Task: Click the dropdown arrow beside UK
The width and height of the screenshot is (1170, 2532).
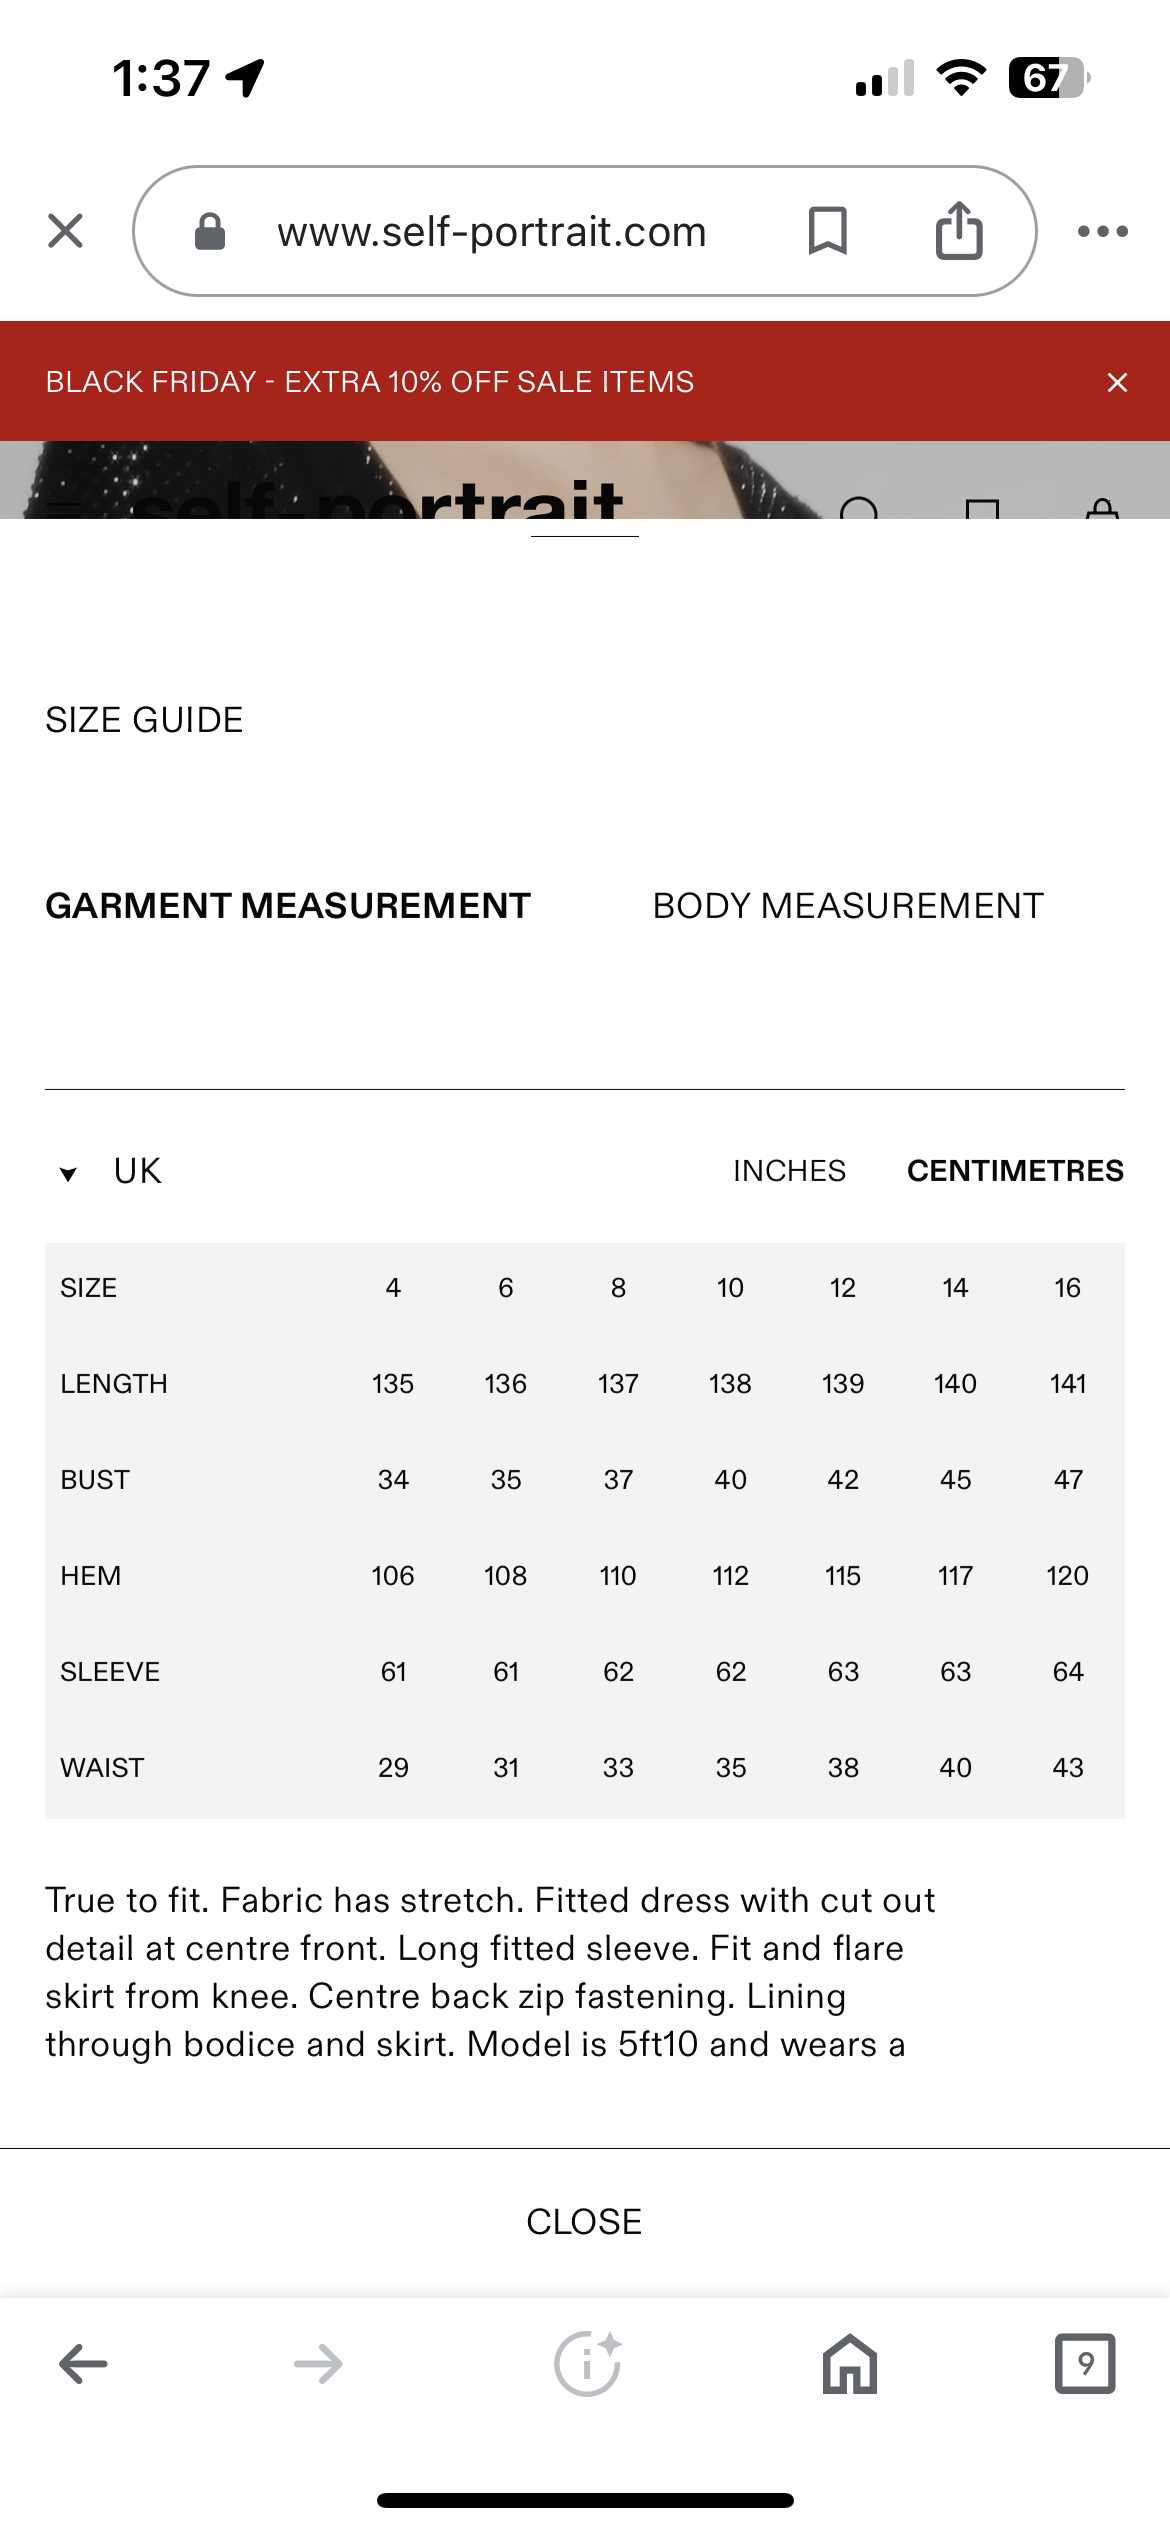Action: coord(68,1174)
